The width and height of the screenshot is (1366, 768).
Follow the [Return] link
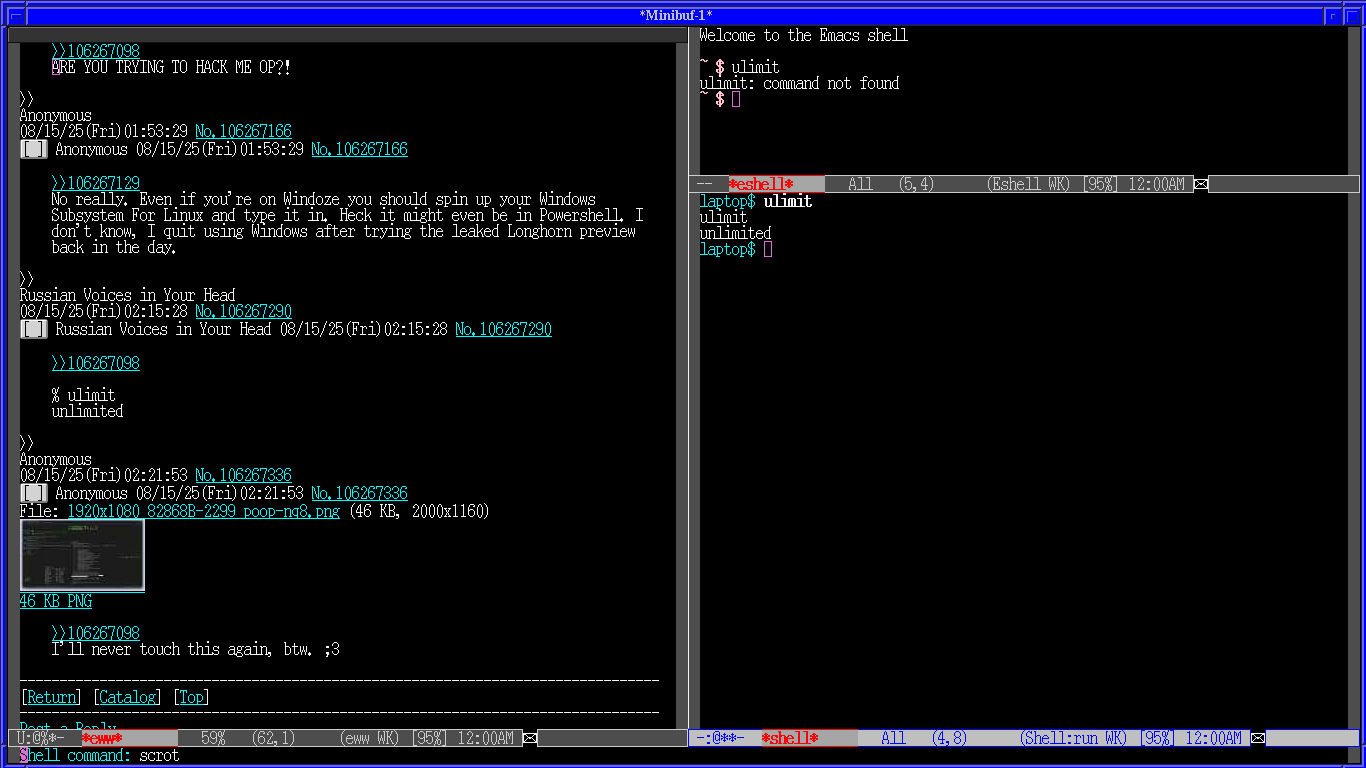coord(52,698)
